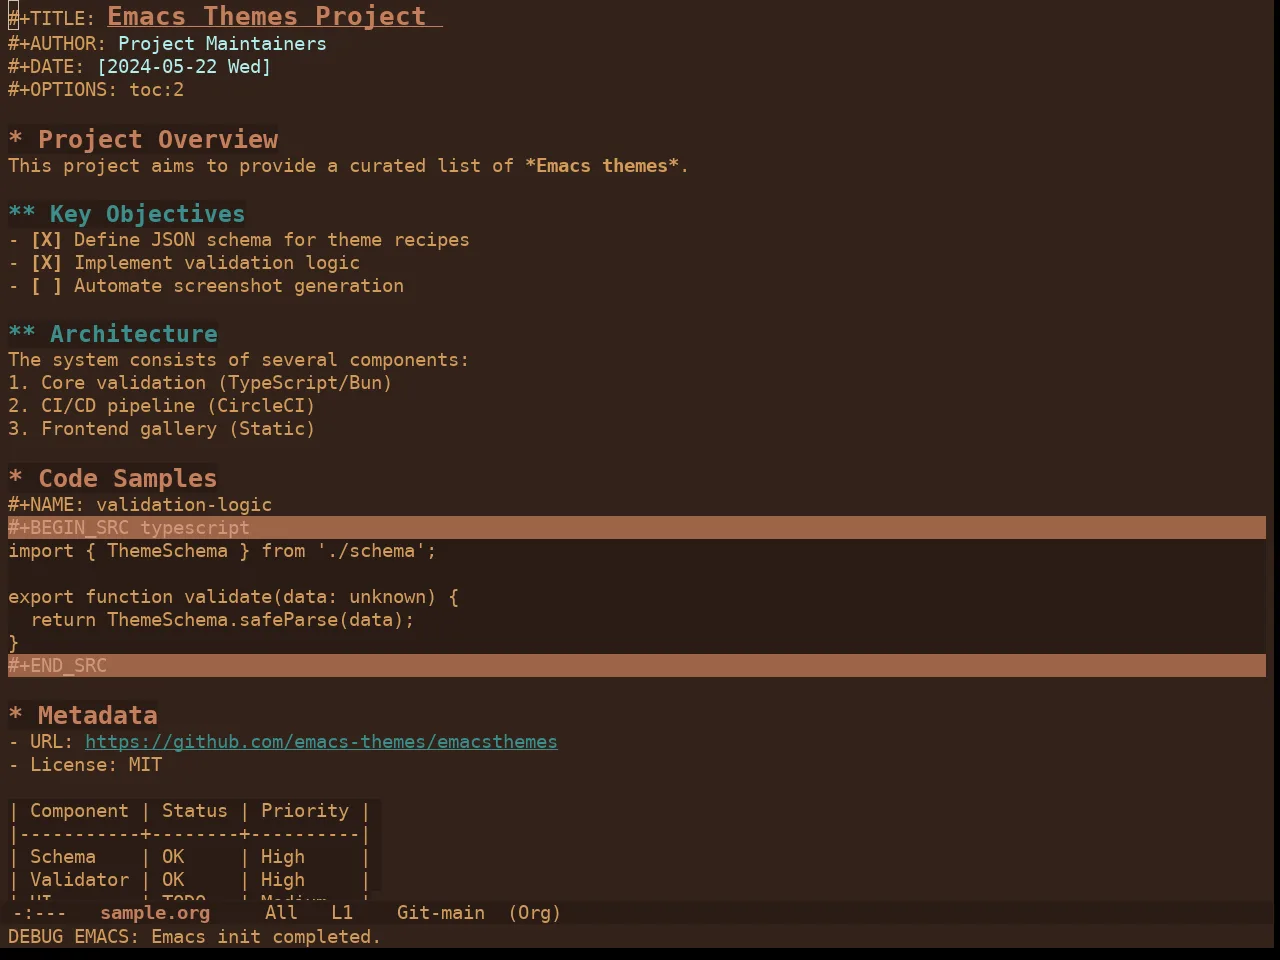Image resolution: width=1280 pixels, height=960 pixels.
Task: Click the bold '*Emacs themes*' text
Action: click(x=602, y=166)
